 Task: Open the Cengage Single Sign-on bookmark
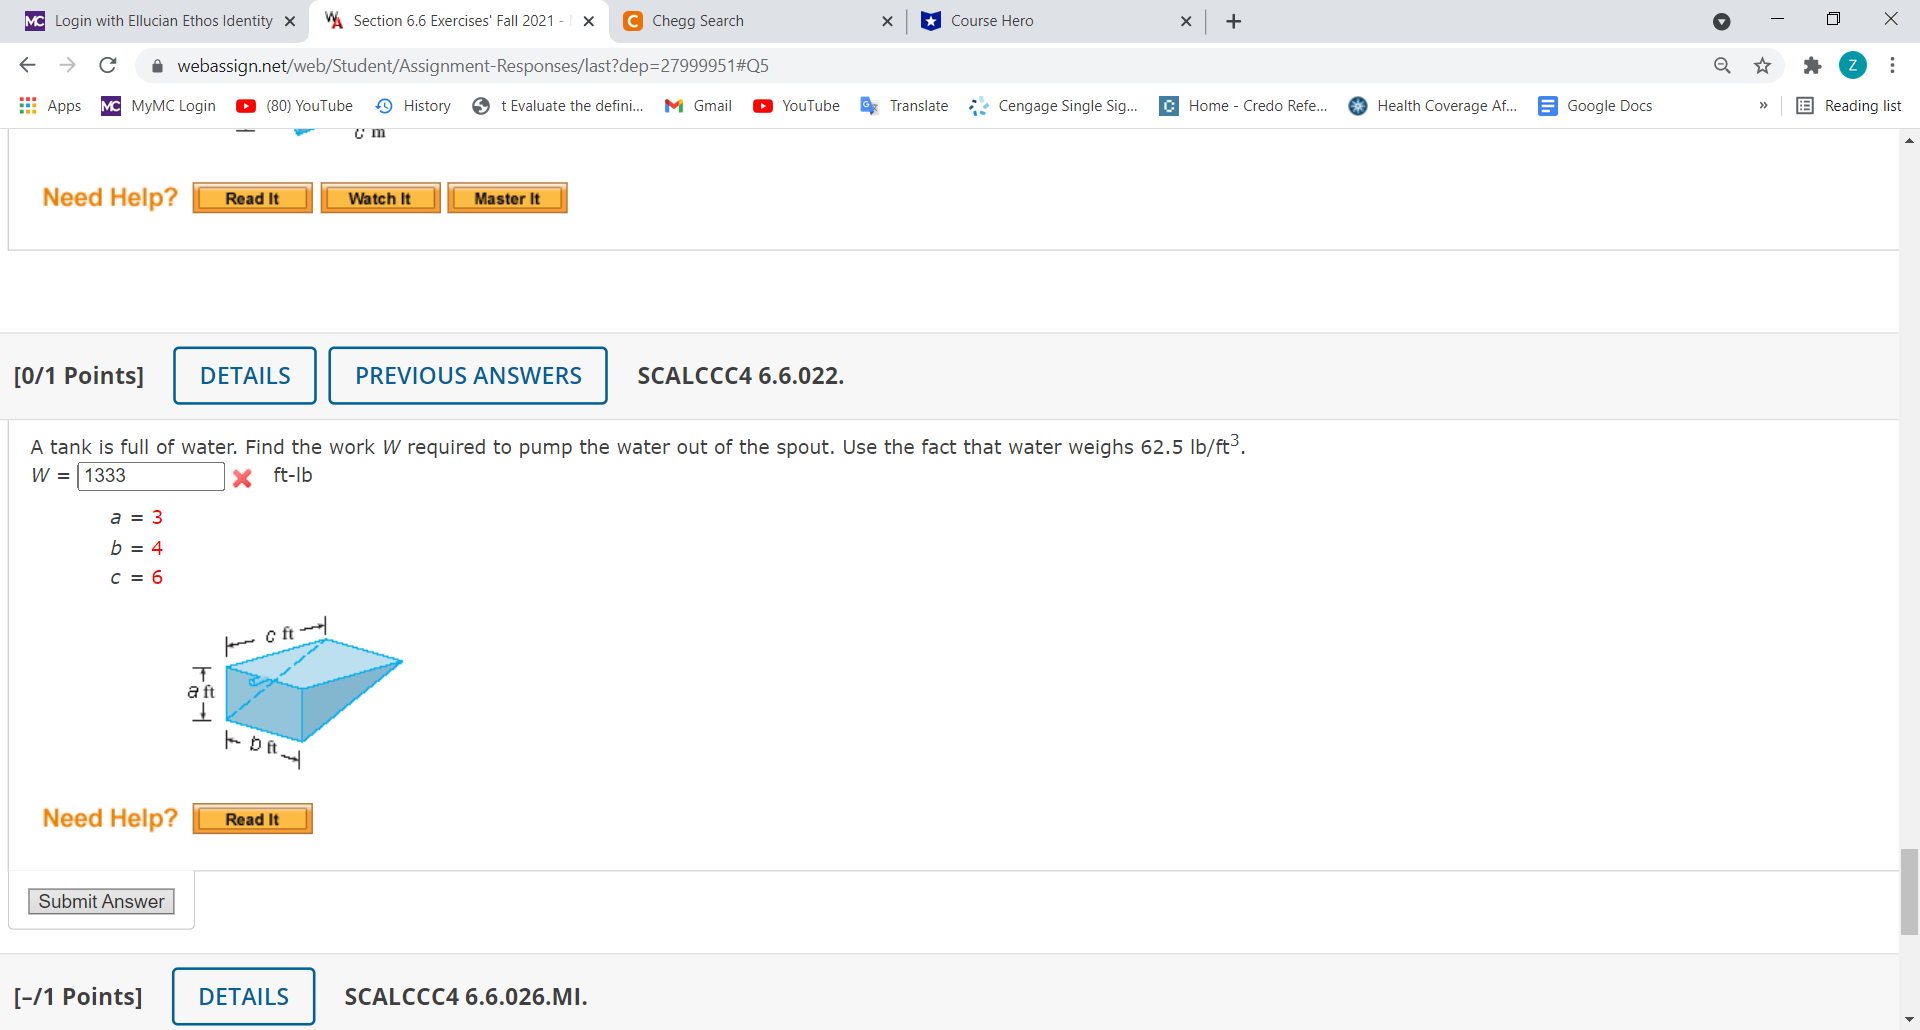pos(1053,106)
